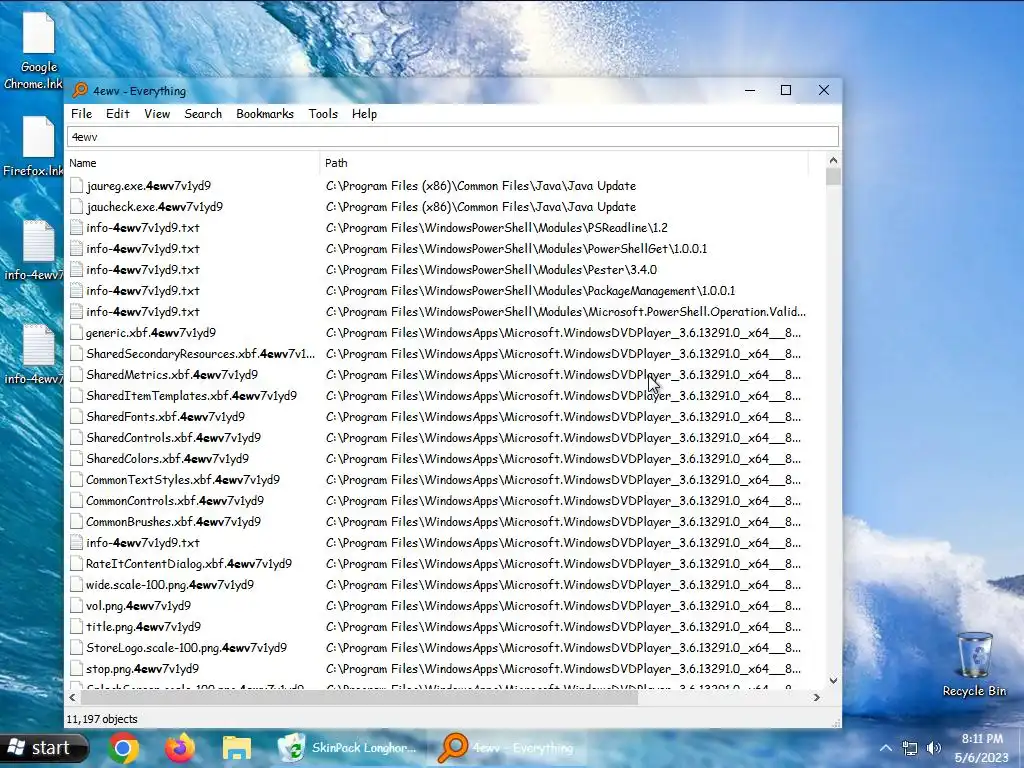This screenshot has width=1024, height=768.
Task: Select RateItContentDialog.xbf.4ewv7v1yd9 file name
Action: pos(189,564)
